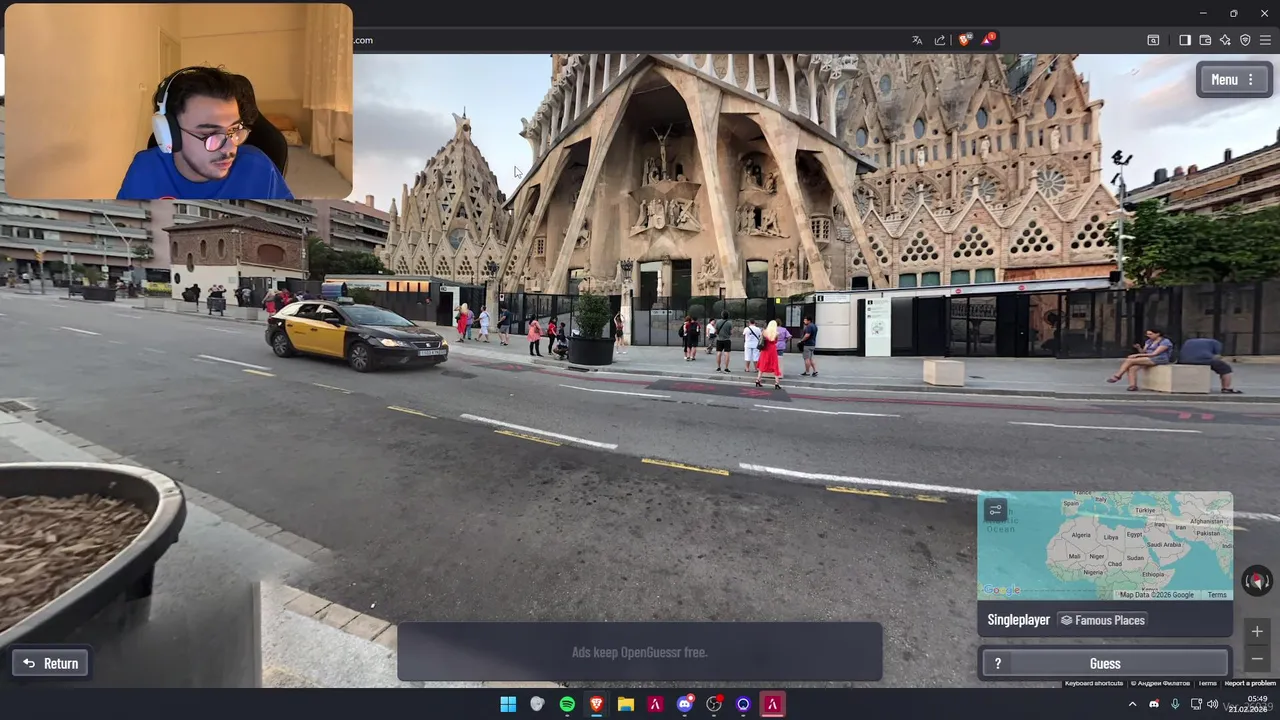Open the Brave Wallet icon
The height and width of the screenshot is (720, 1280).
coord(1205,40)
